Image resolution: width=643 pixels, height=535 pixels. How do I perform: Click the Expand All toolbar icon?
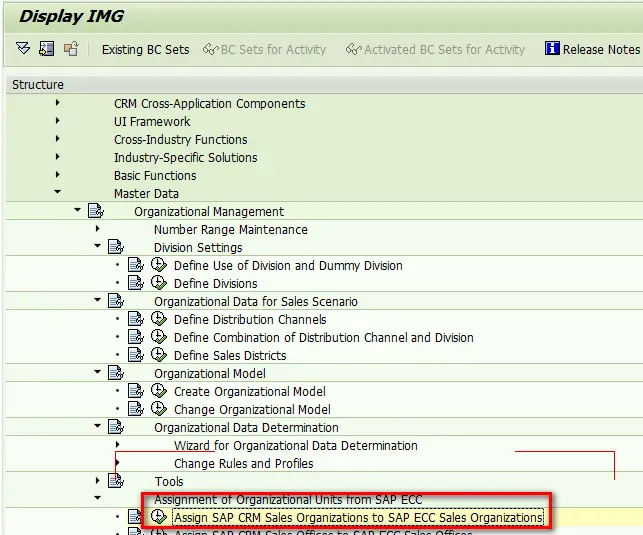(23, 49)
